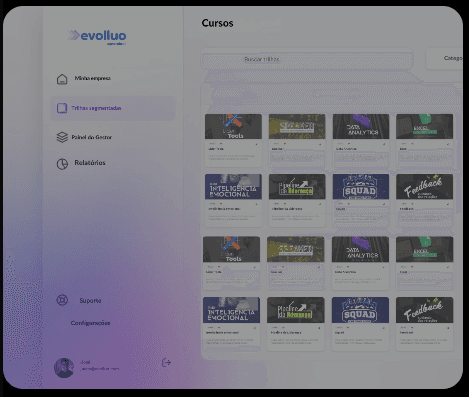Screen dimensions: 469x397
Task: Click the lifebuoy Suporte icon
Action: (62, 300)
